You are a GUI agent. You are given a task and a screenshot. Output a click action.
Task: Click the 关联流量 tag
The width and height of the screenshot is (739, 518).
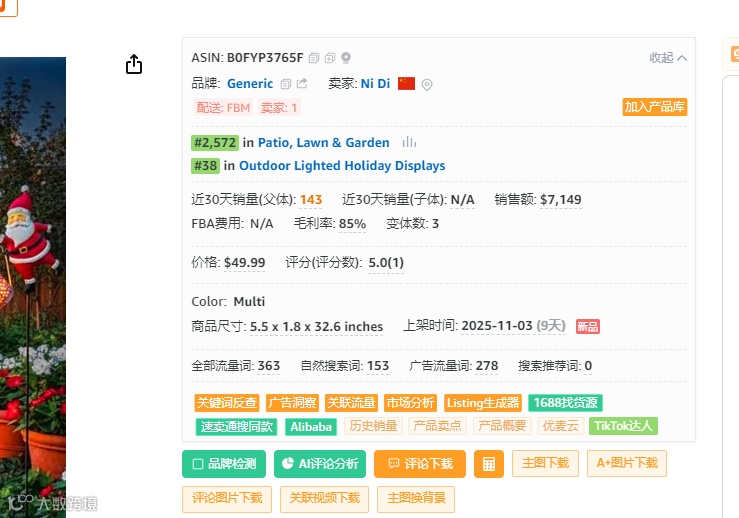(x=352, y=403)
